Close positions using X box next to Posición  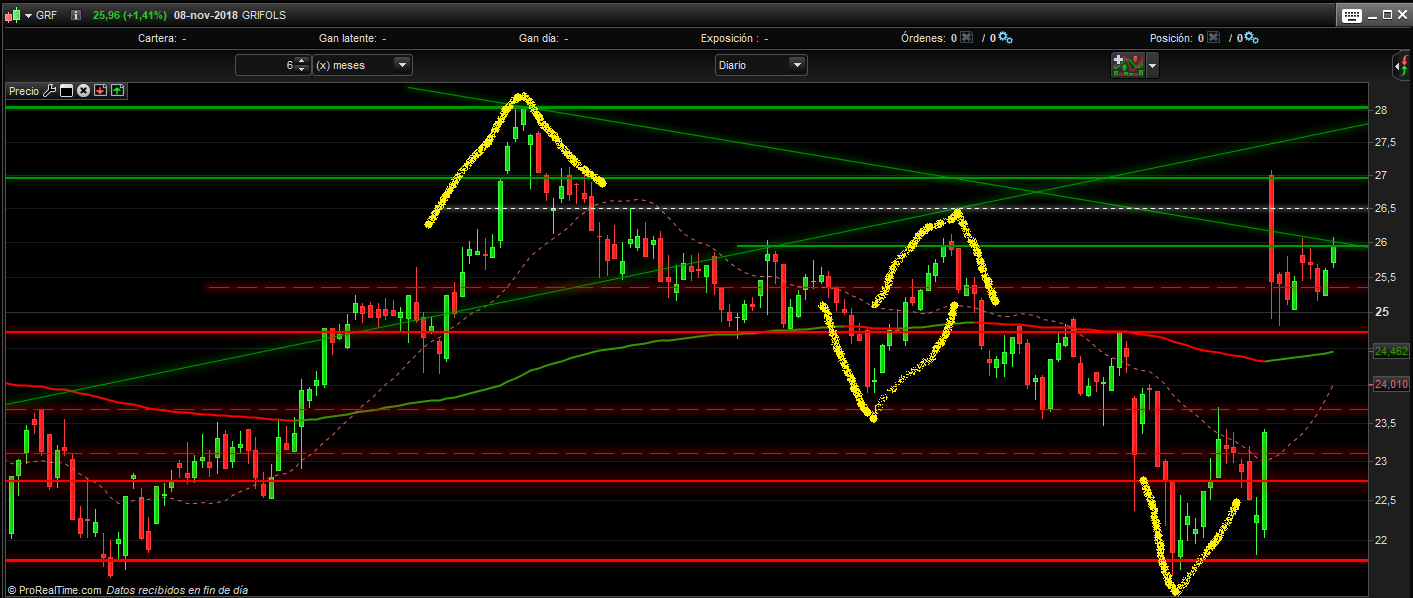point(1213,38)
